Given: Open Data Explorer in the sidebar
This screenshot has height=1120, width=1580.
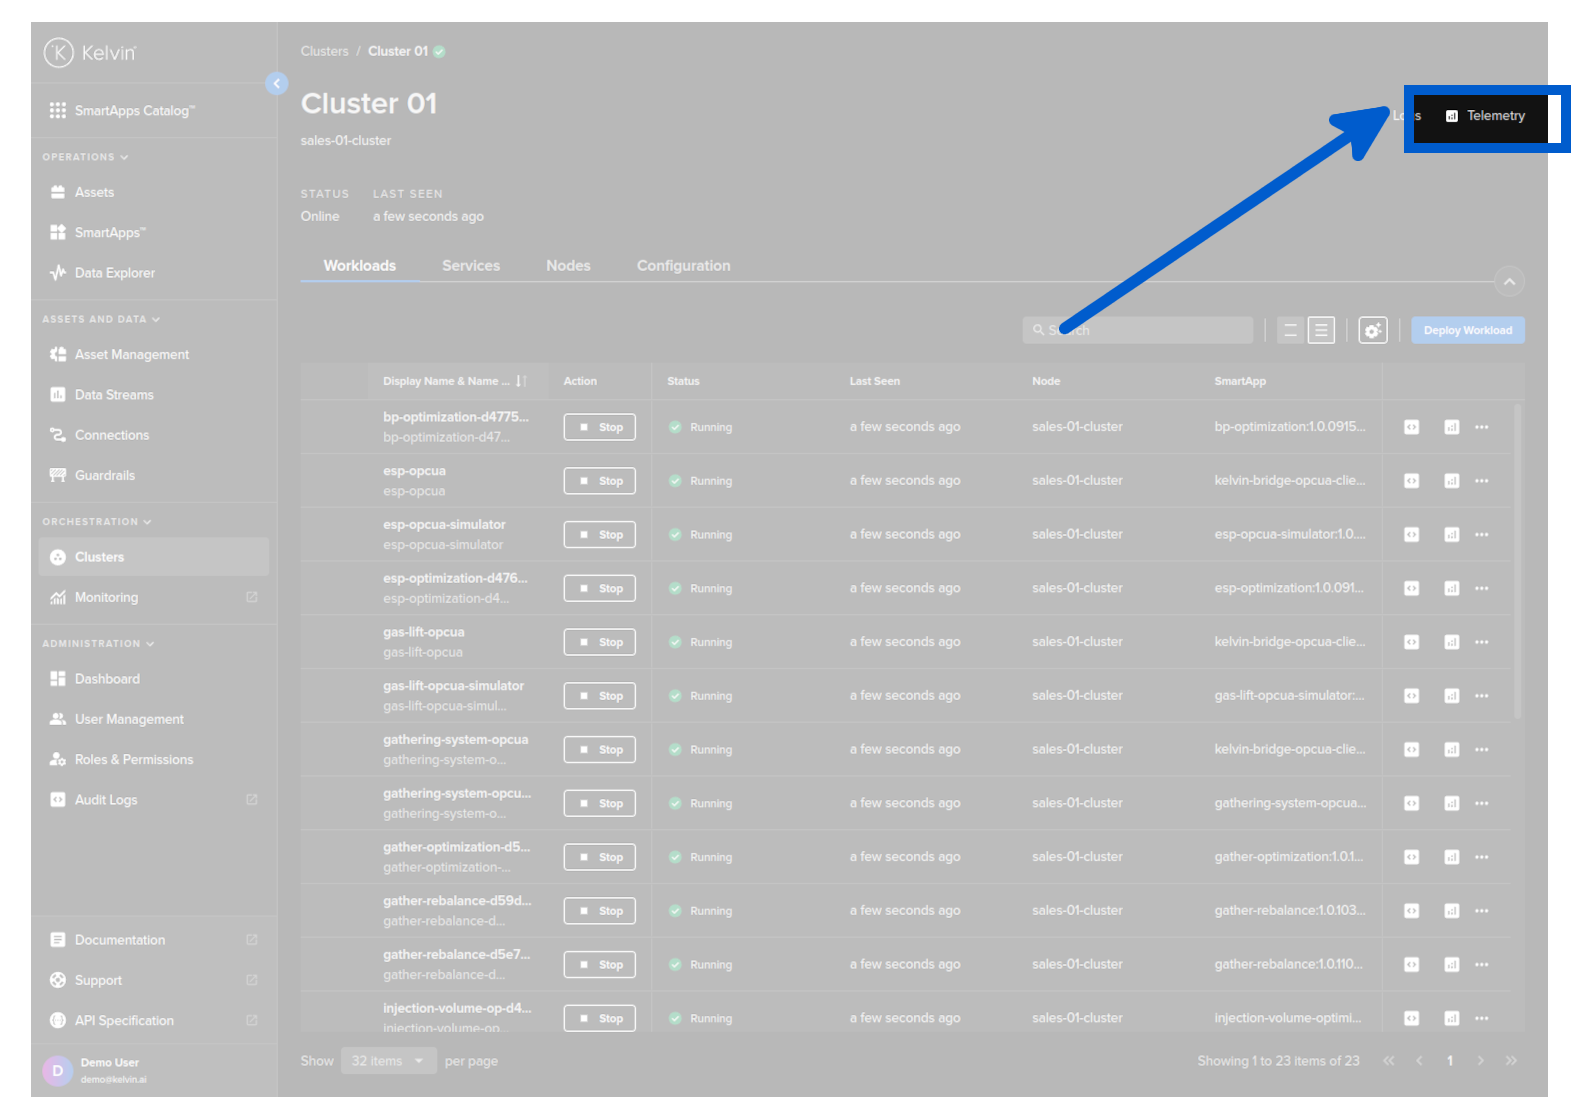Looking at the screenshot, I should [x=114, y=273].
